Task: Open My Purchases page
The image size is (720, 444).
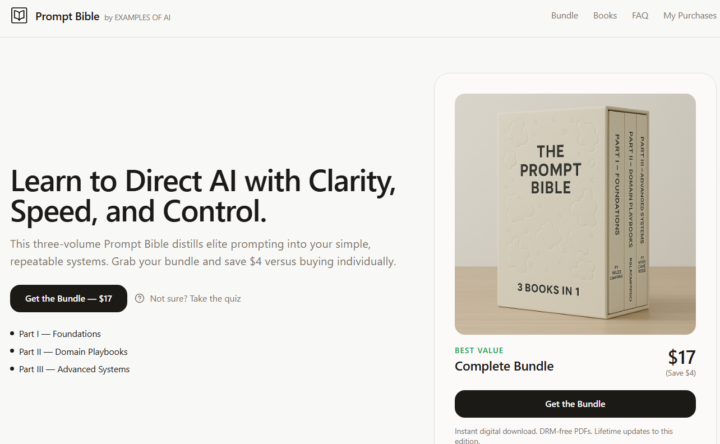Action: tap(689, 16)
